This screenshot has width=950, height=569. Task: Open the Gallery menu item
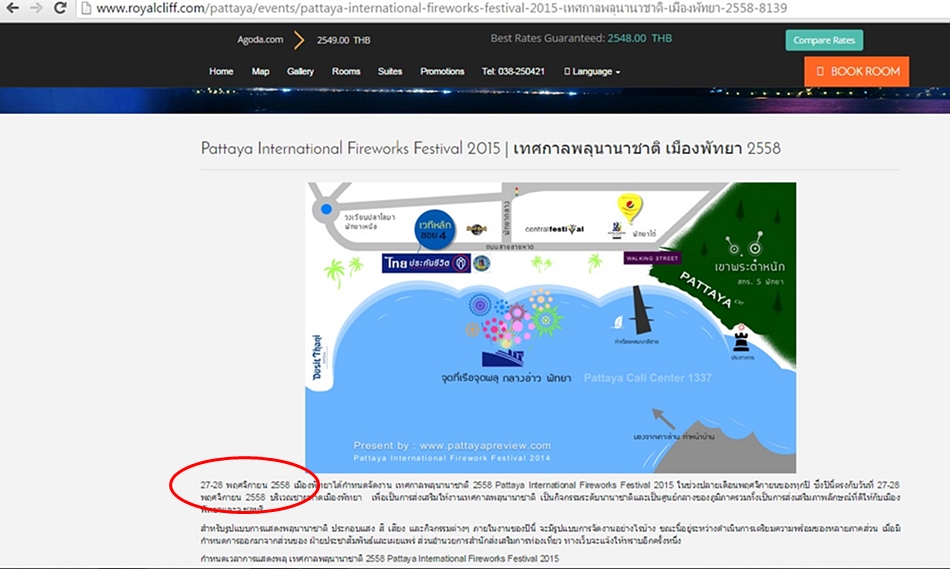301,72
